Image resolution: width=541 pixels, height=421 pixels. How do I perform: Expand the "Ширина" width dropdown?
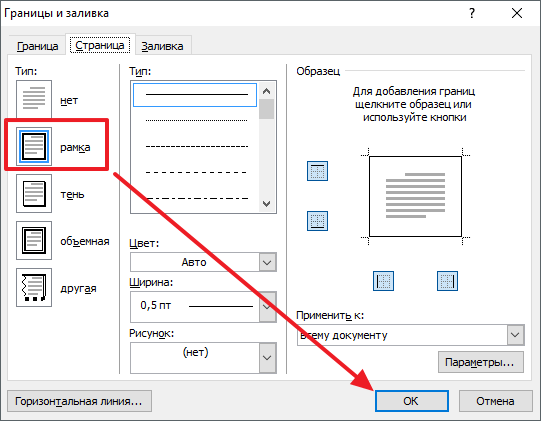click(x=203, y=306)
